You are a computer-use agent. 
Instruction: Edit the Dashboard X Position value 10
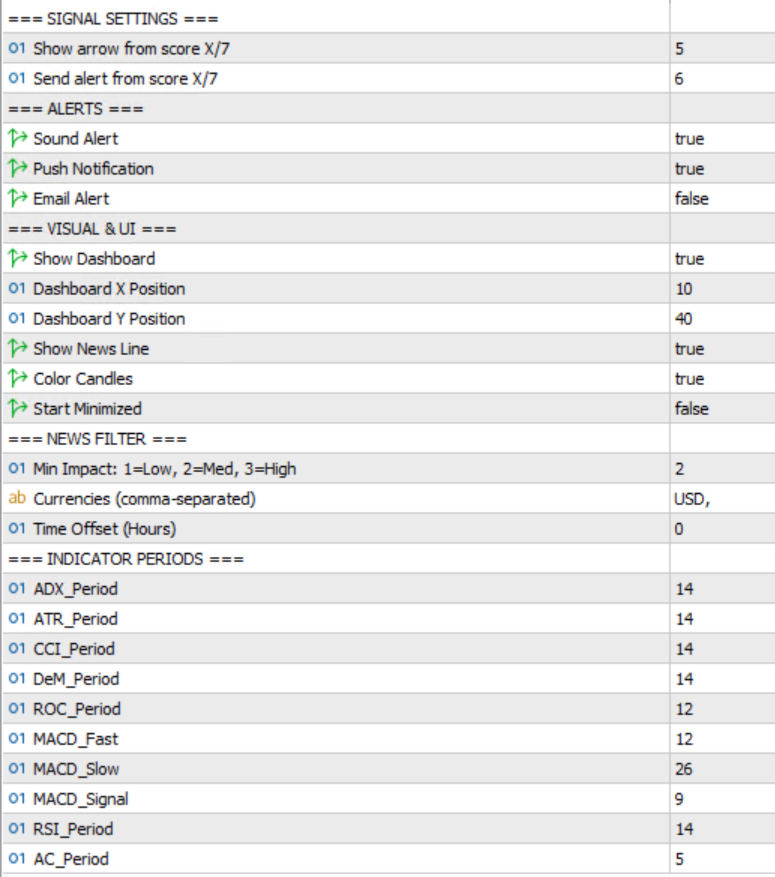(x=684, y=289)
